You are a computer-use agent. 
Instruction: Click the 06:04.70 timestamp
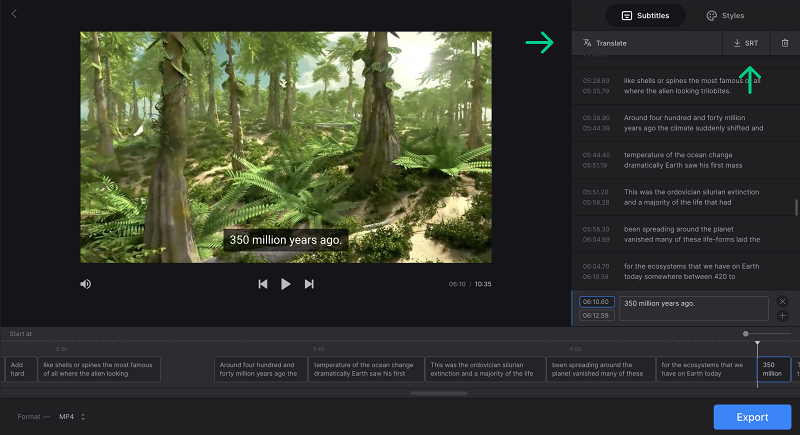coord(596,266)
